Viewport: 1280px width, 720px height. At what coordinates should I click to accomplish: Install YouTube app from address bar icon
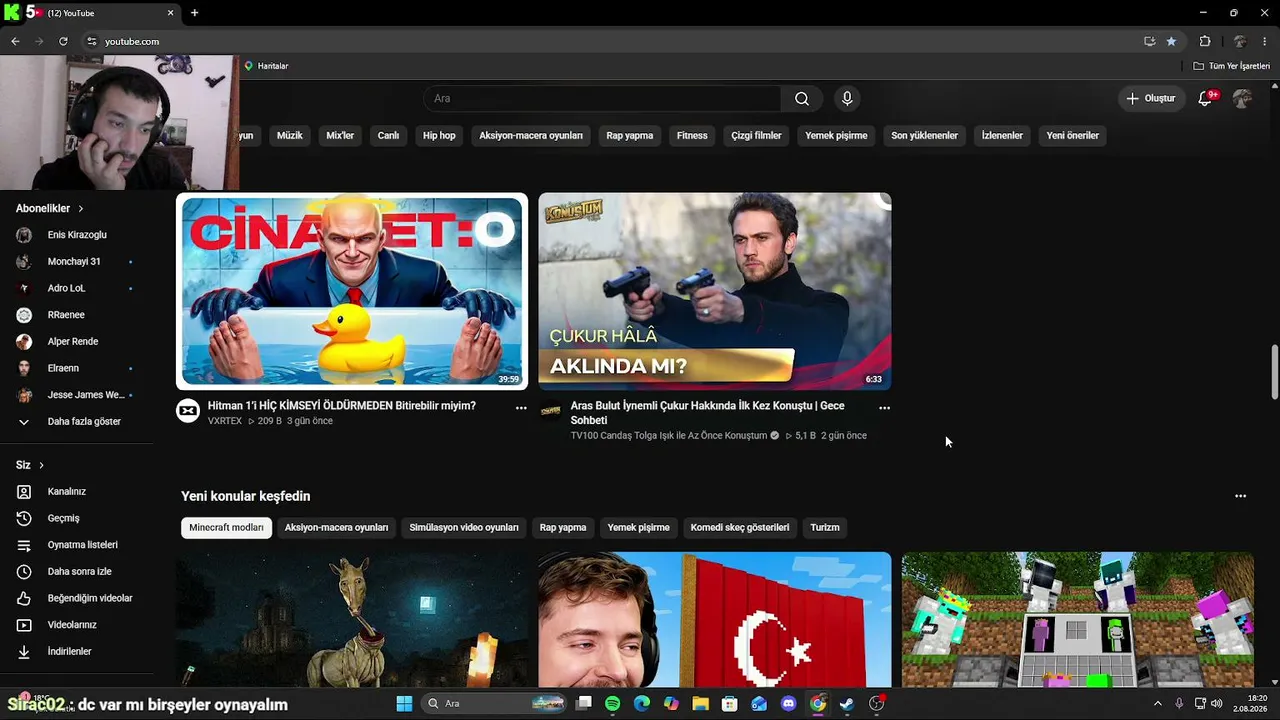(x=1150, y=41)
